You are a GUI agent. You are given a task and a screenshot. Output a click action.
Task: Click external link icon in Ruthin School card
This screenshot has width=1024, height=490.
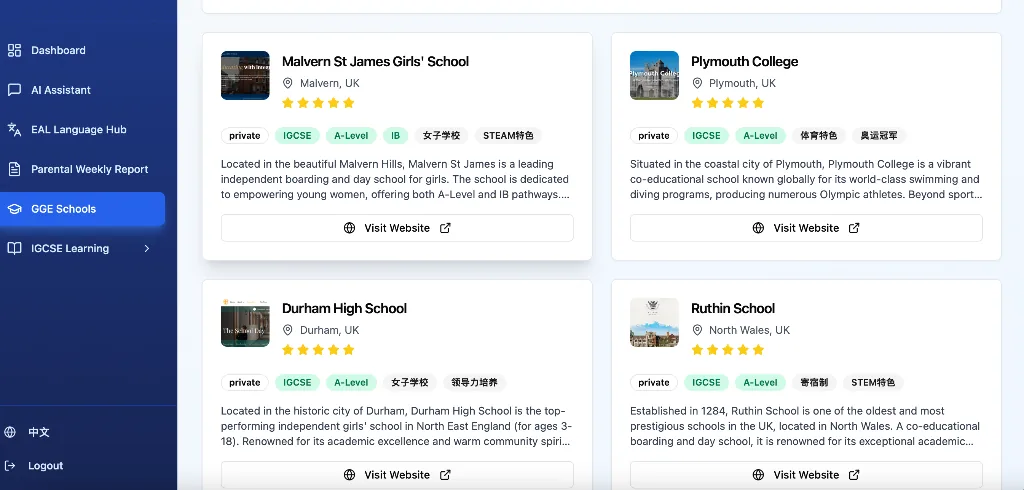(x=854, y=475)
